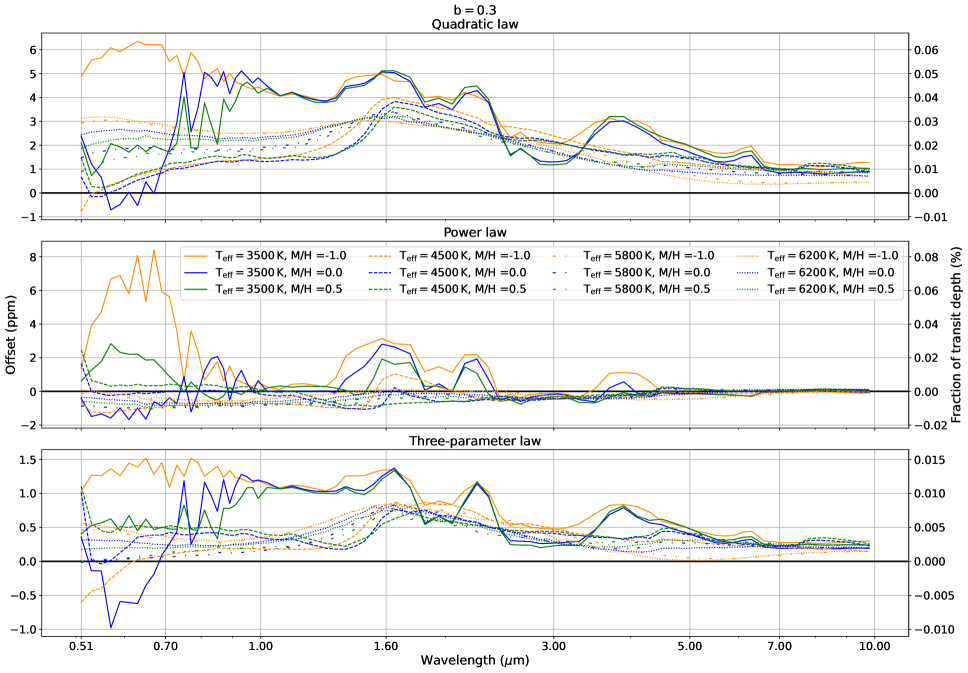Screen dimensions: 968x673
Task: Pick legend entry Teff = 5800 K, M/H = 0.5
Action: click(632, 289)
